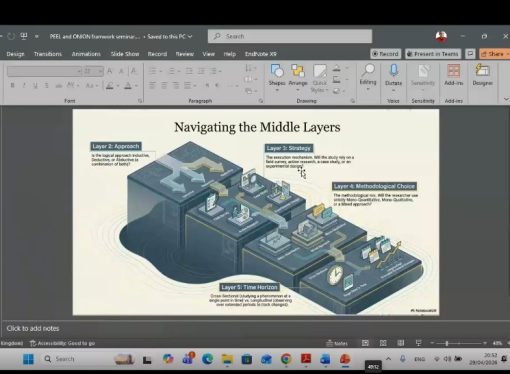Open Quick Styles gallery
Image resolution: width=510 pixels, height=374 pixels.
319,78
